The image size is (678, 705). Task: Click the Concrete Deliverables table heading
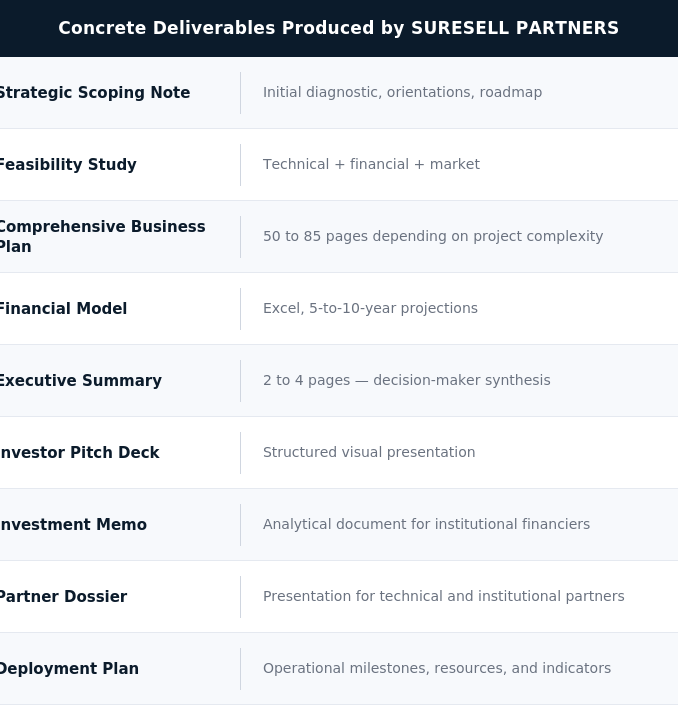(339, 28)
